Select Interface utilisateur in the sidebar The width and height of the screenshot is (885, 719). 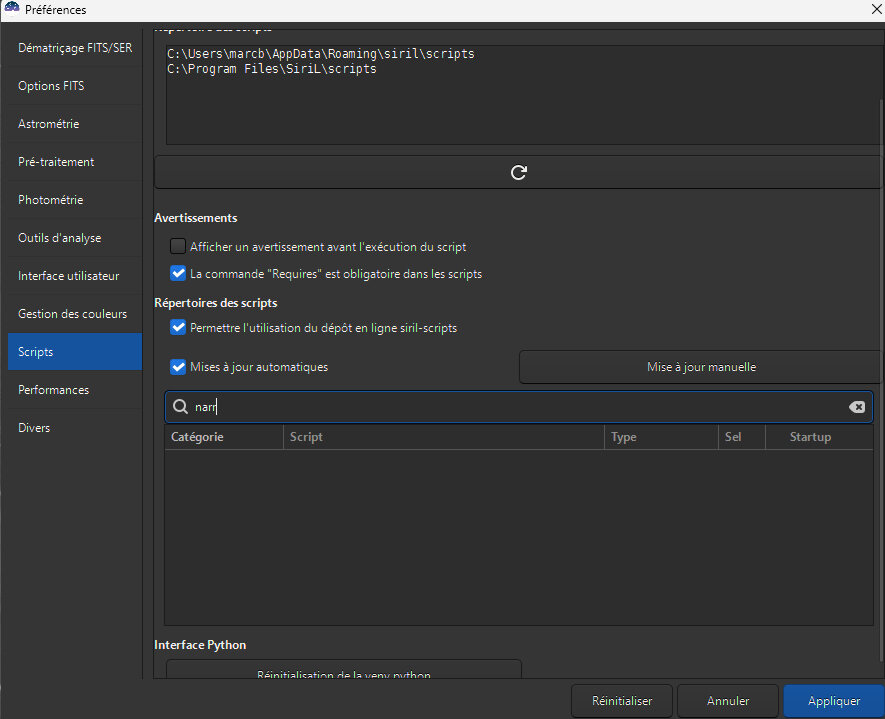[75, 276]
